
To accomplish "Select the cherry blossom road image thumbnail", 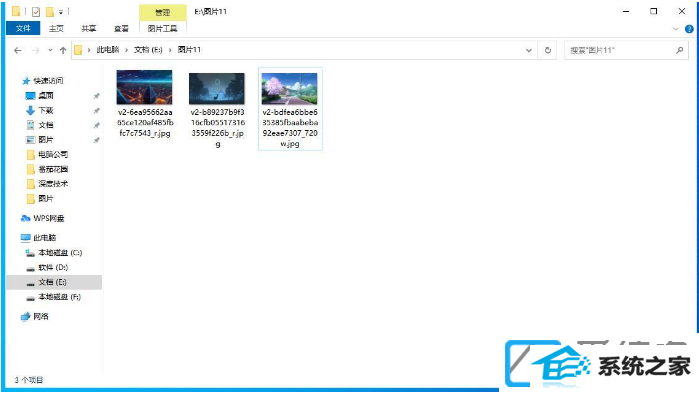I will tap(290, 89).
